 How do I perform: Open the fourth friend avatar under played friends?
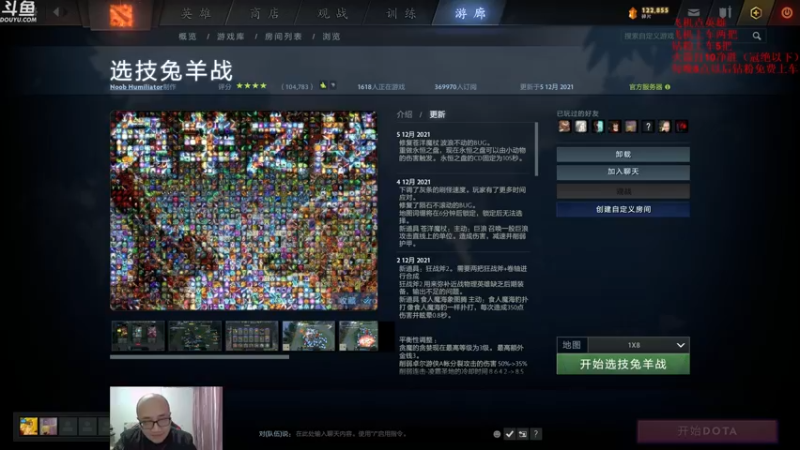pos(614,126)
